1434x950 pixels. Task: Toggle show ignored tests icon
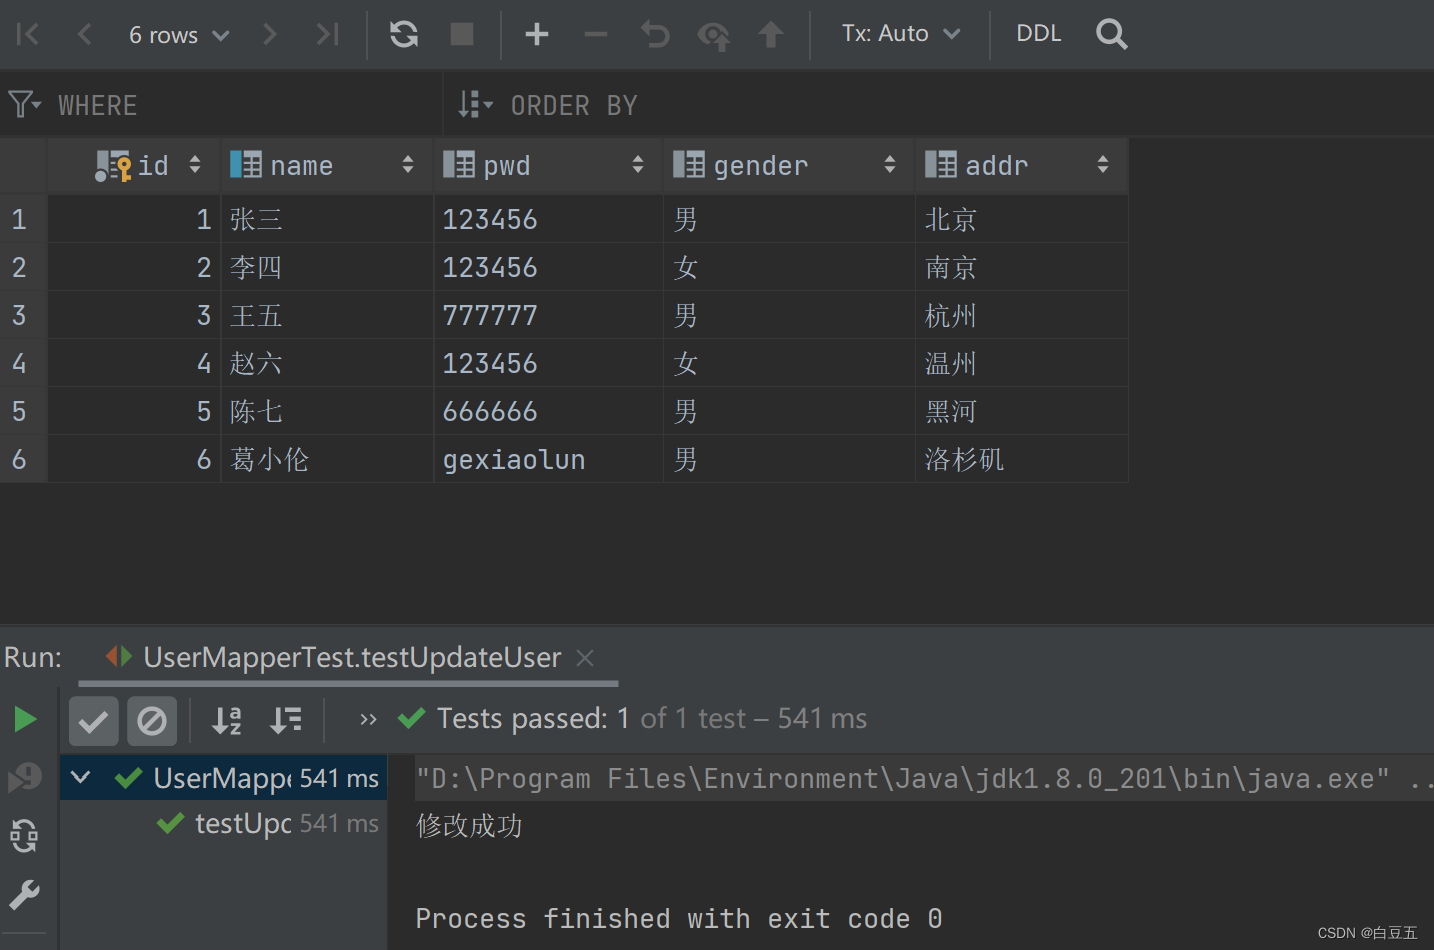coord(152,720)
